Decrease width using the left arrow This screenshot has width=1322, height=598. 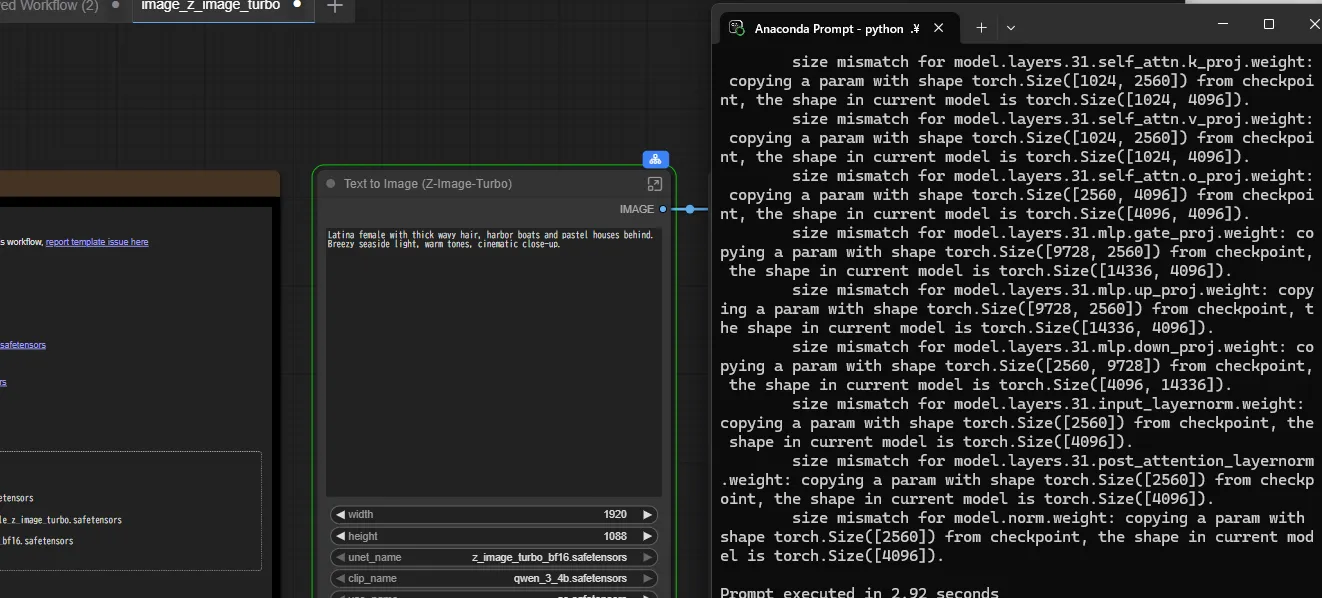(x=340, y=515)
